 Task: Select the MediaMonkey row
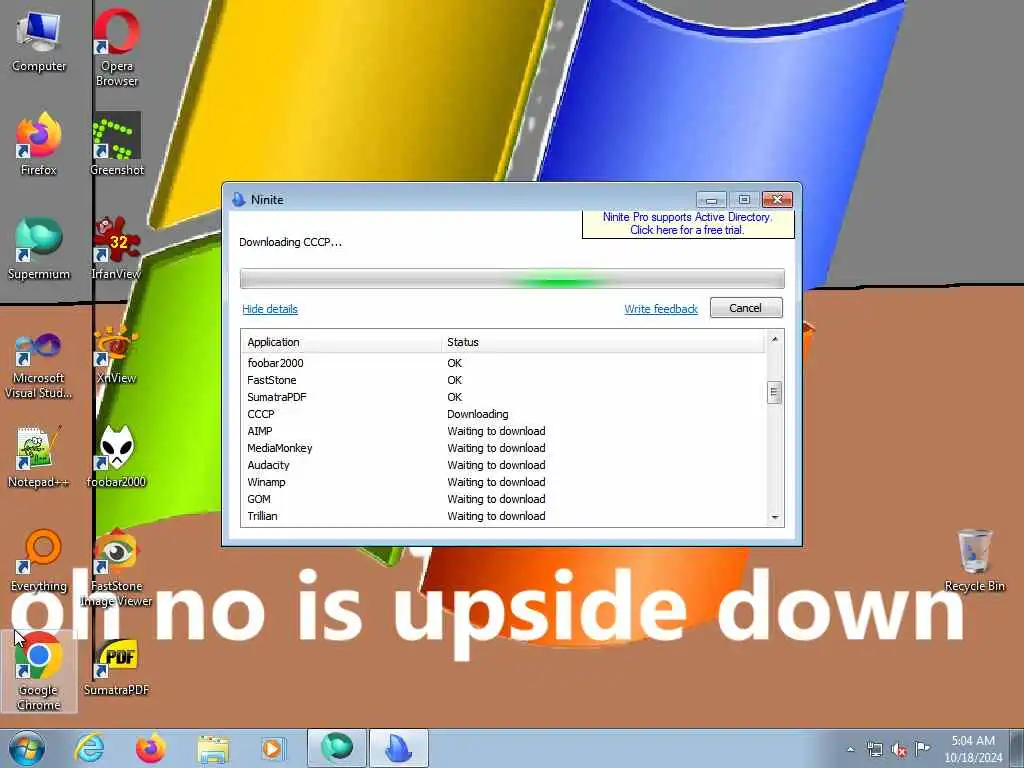[x=503, y=448]
